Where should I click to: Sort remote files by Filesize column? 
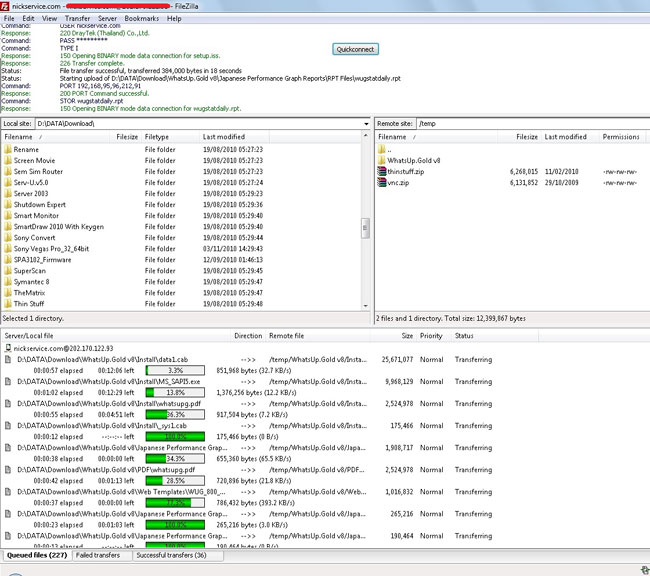point(526,136)
